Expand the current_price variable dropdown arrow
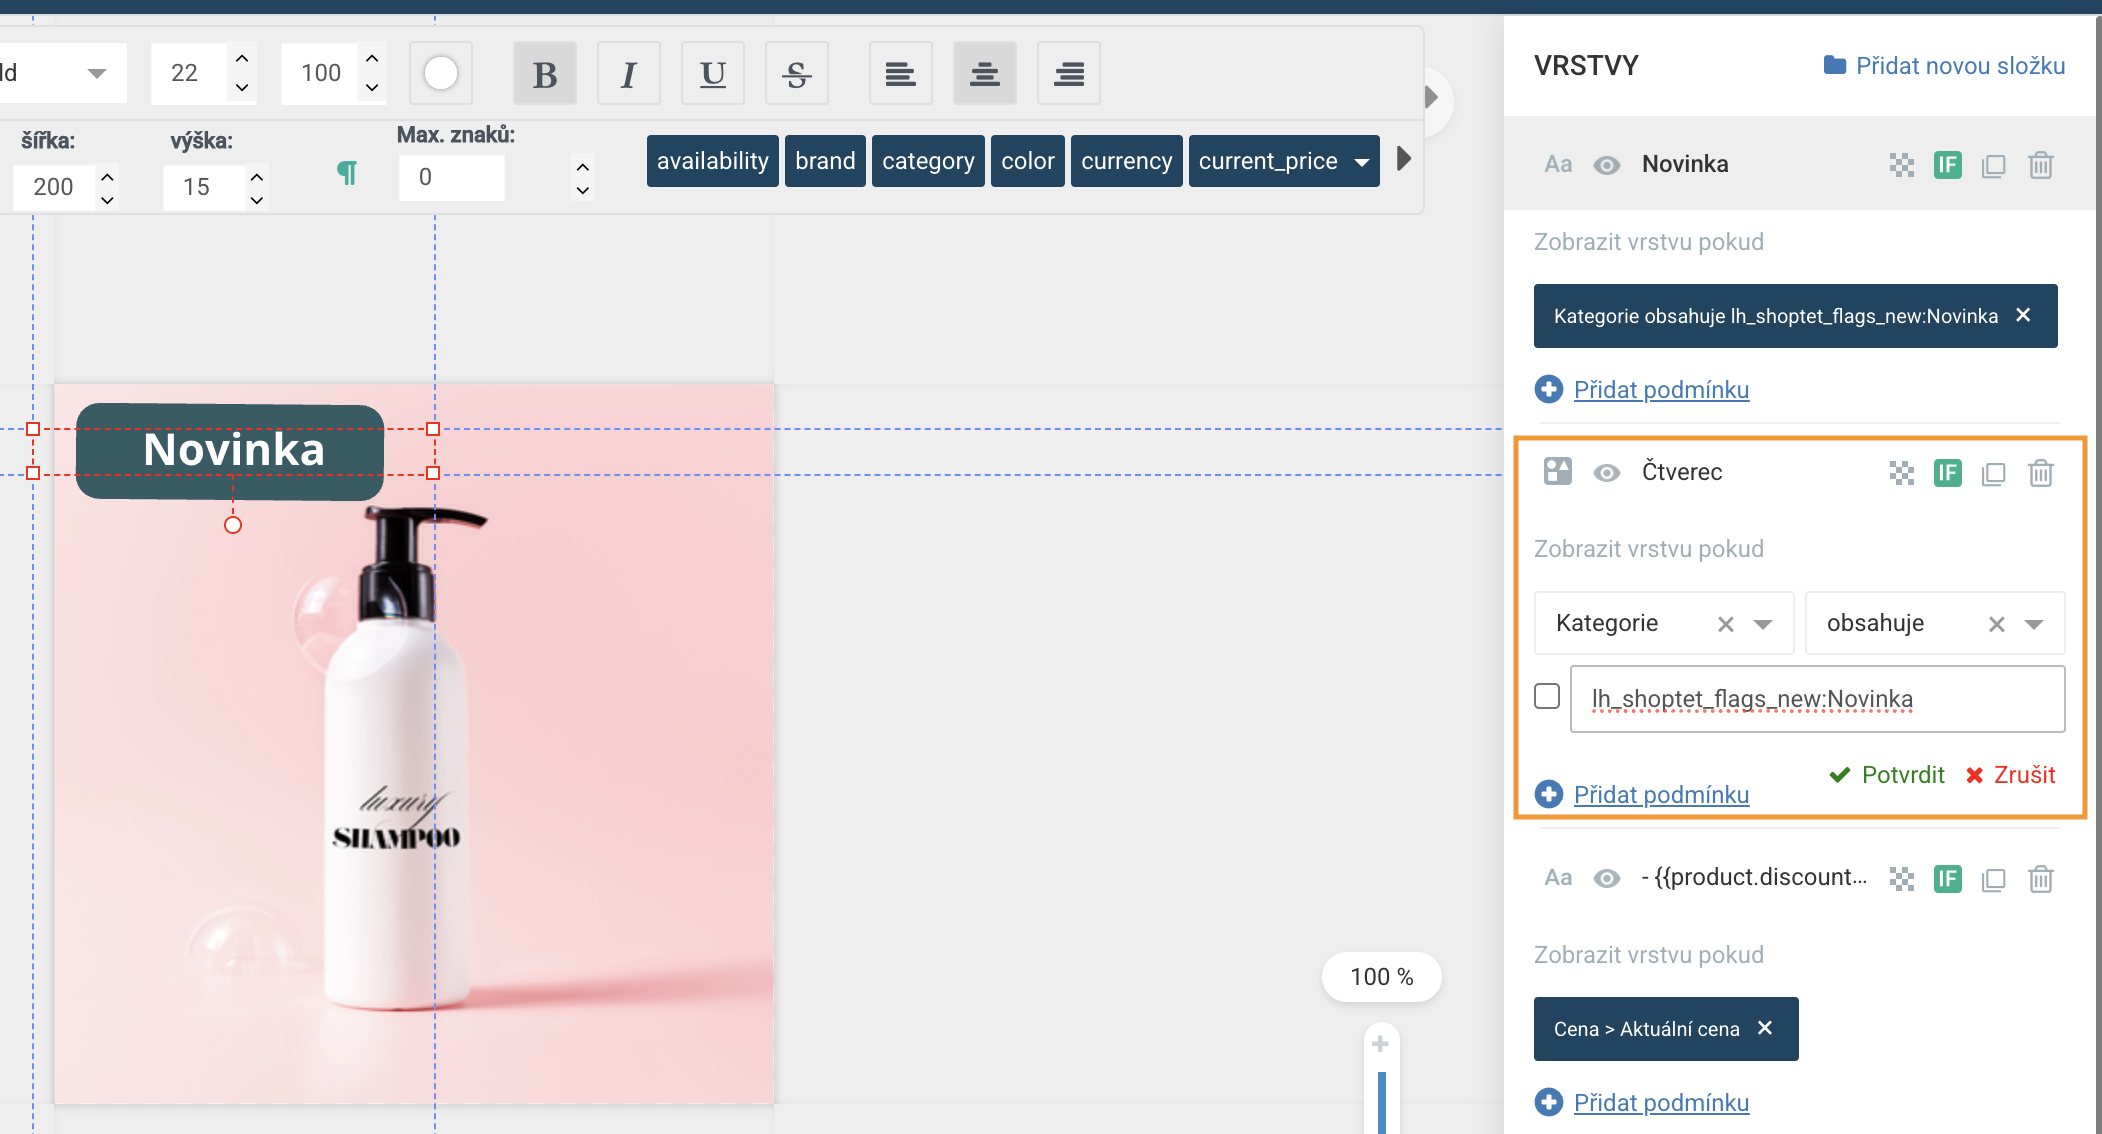The width and height of the screenshot is (2102, 1134). point(1361,162)
